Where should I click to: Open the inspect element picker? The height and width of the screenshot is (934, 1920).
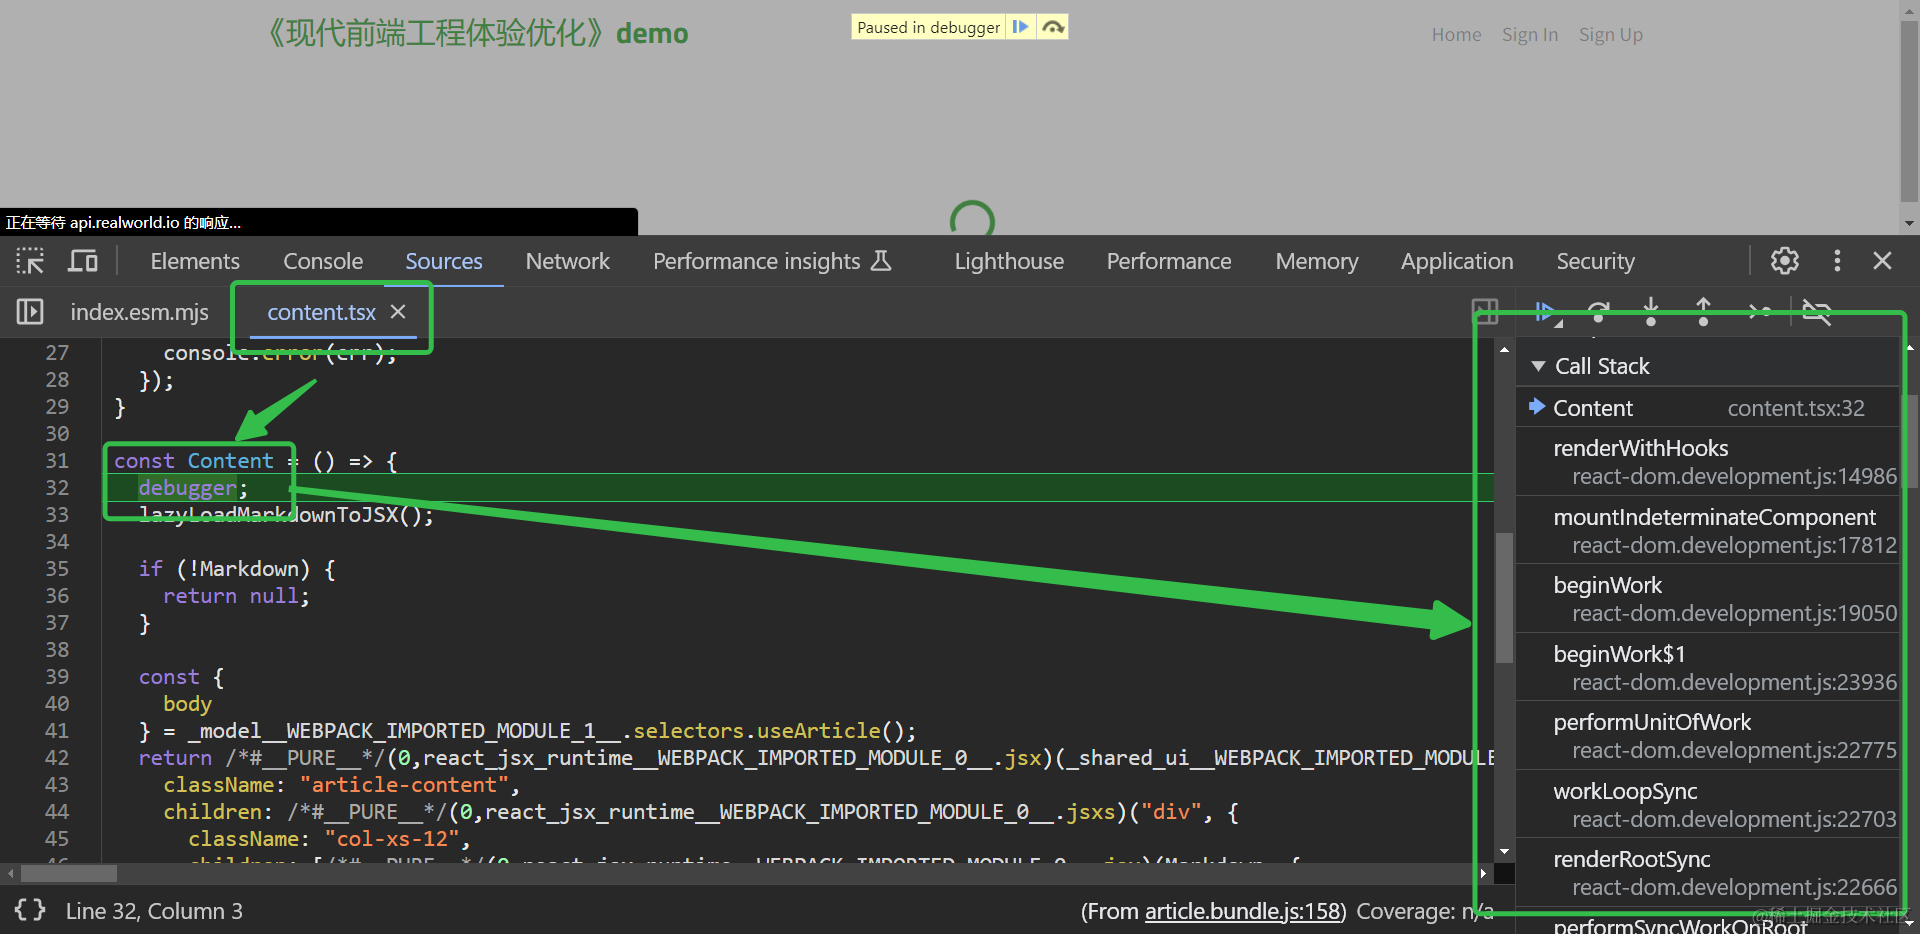(x=30, y=261)
